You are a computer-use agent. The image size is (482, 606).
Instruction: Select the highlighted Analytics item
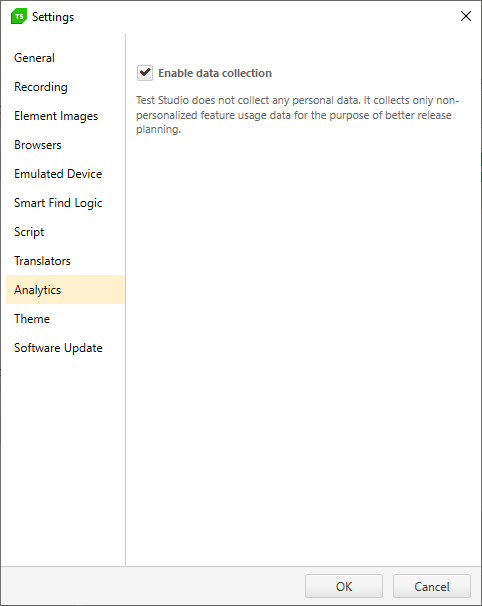coord(65,289)
